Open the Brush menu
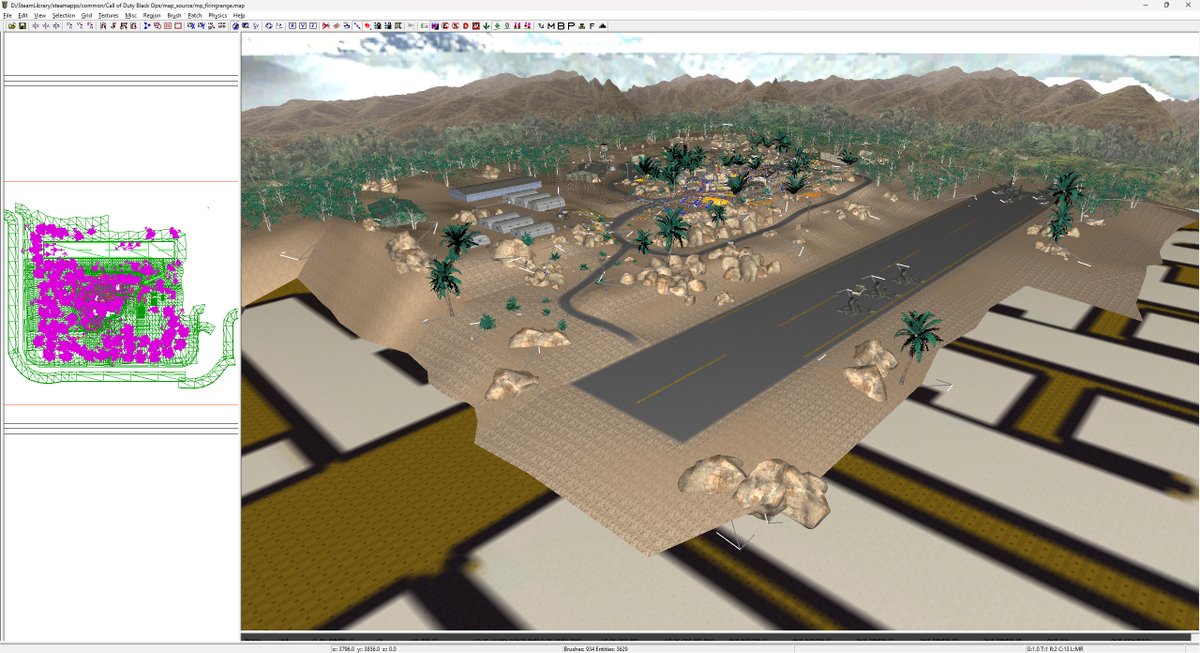This screenshot has width=1200, height=653. [x=174, y=16]
